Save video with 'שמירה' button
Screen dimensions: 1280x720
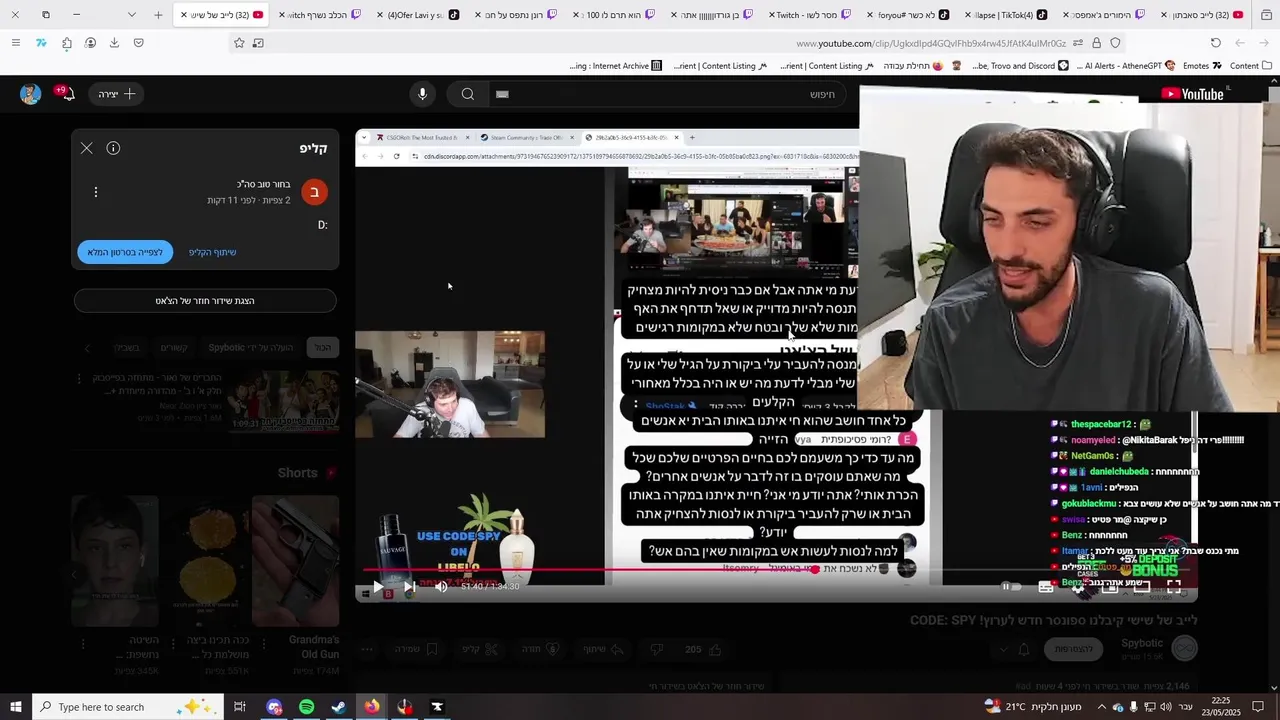tap(417, 649)
